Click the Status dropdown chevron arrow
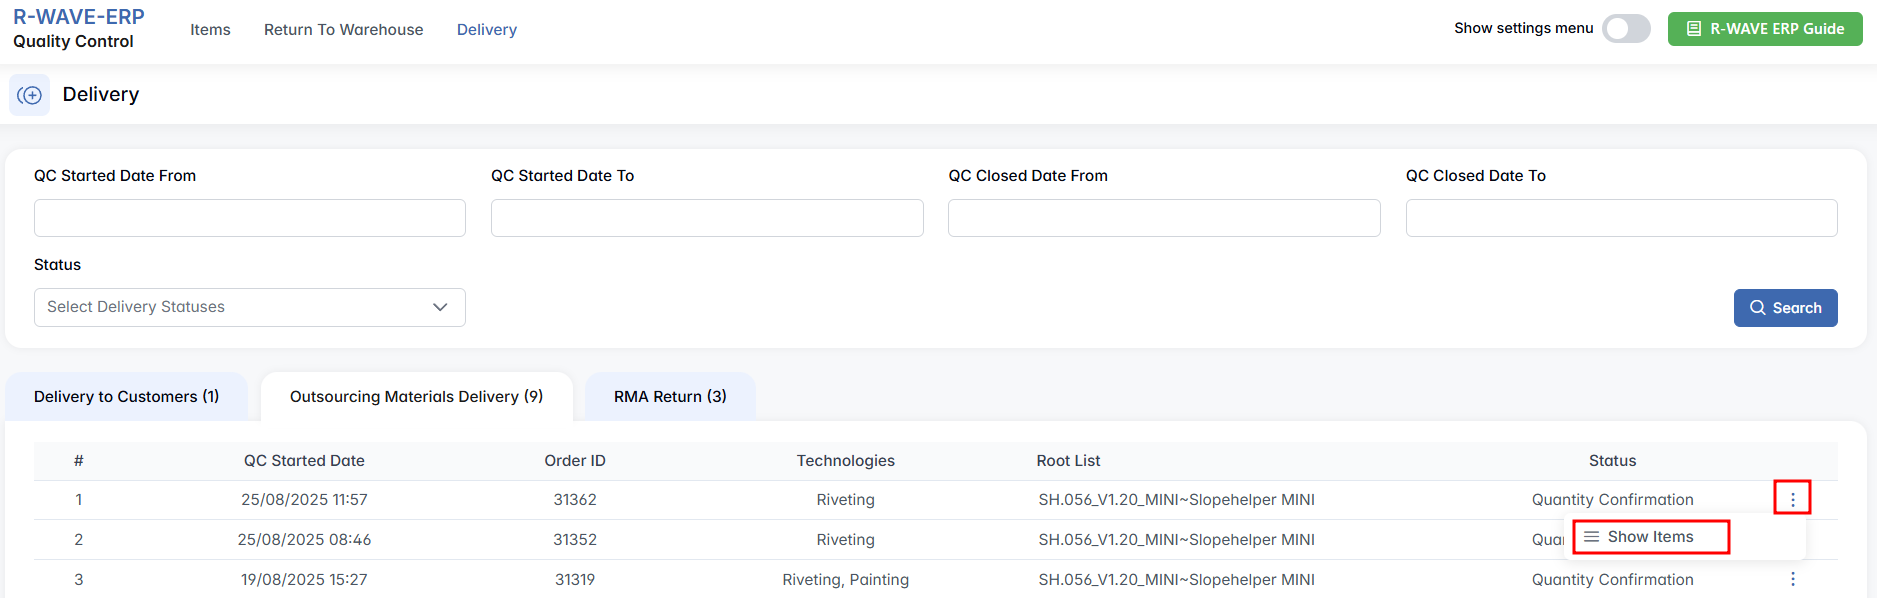 coord(440,307)
